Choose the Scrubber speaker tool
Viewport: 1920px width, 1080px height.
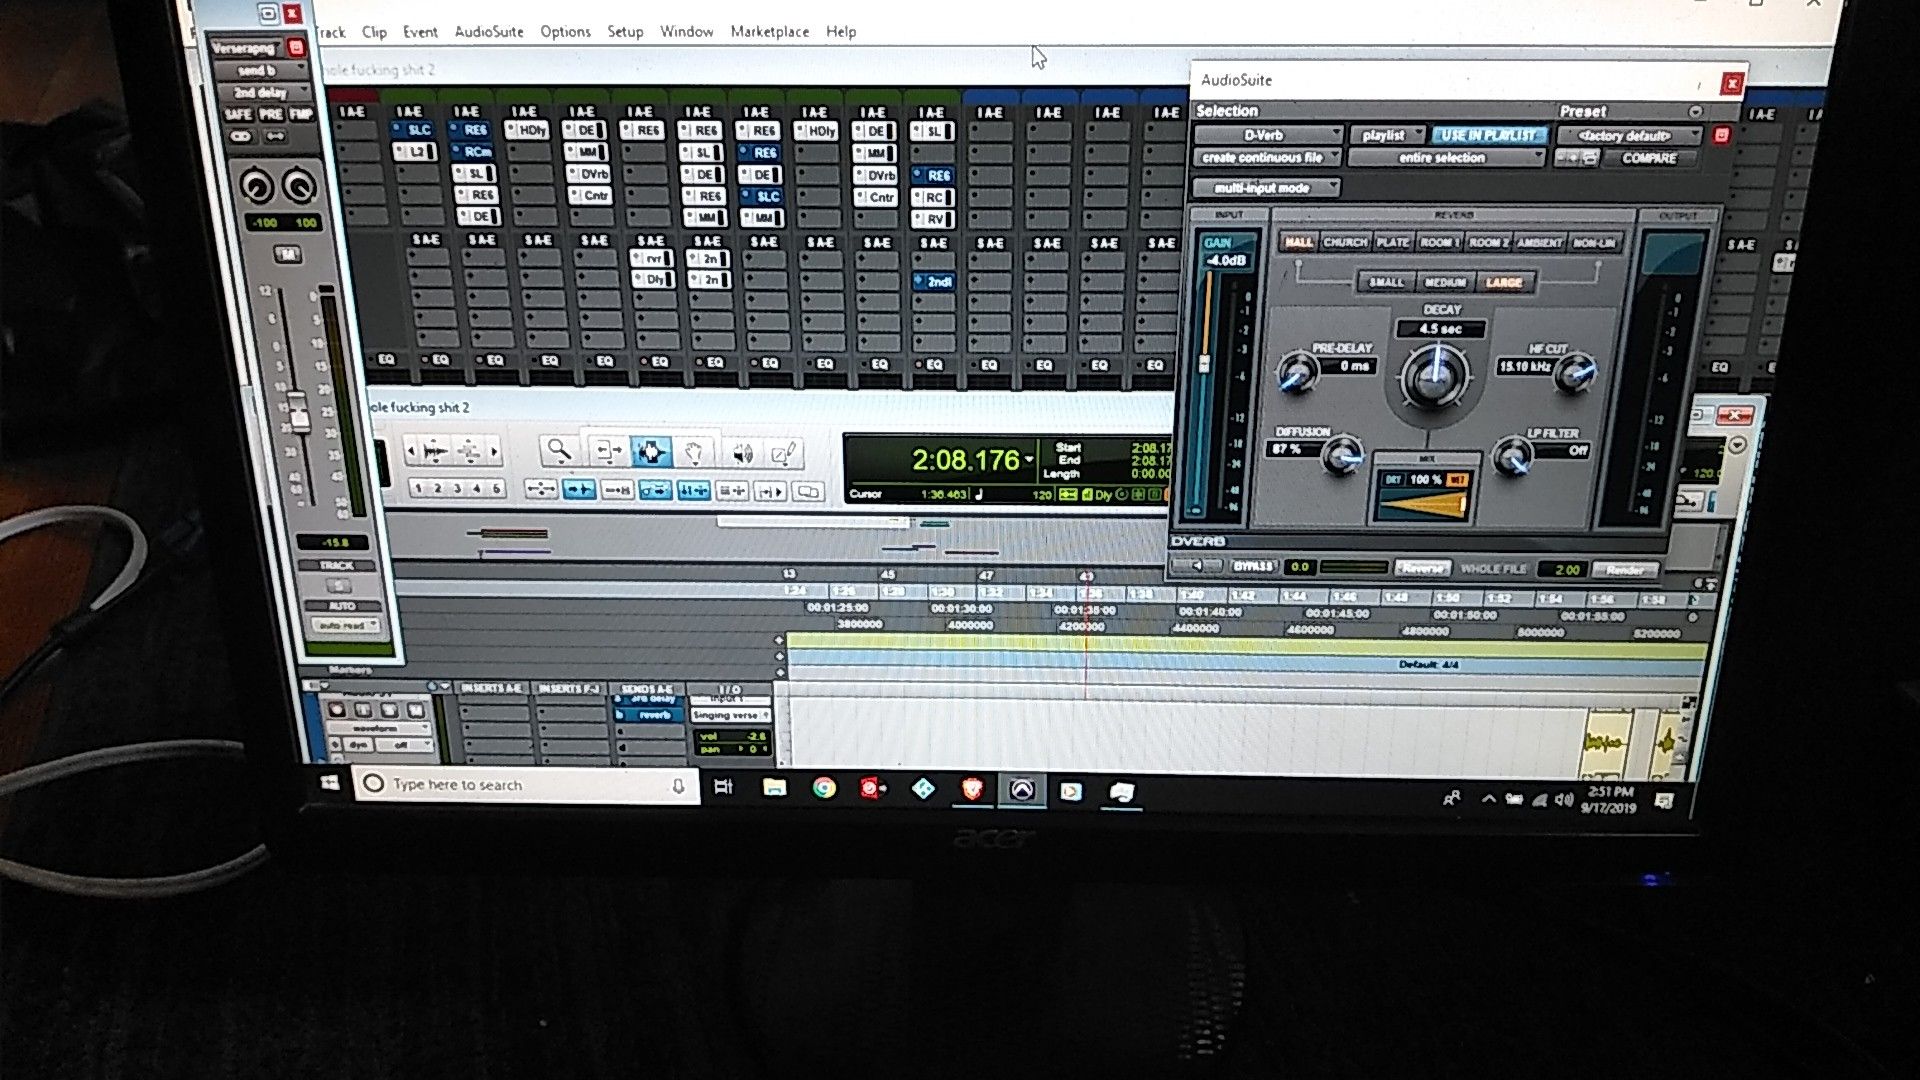pyautogui.click(x=741, y=454)
